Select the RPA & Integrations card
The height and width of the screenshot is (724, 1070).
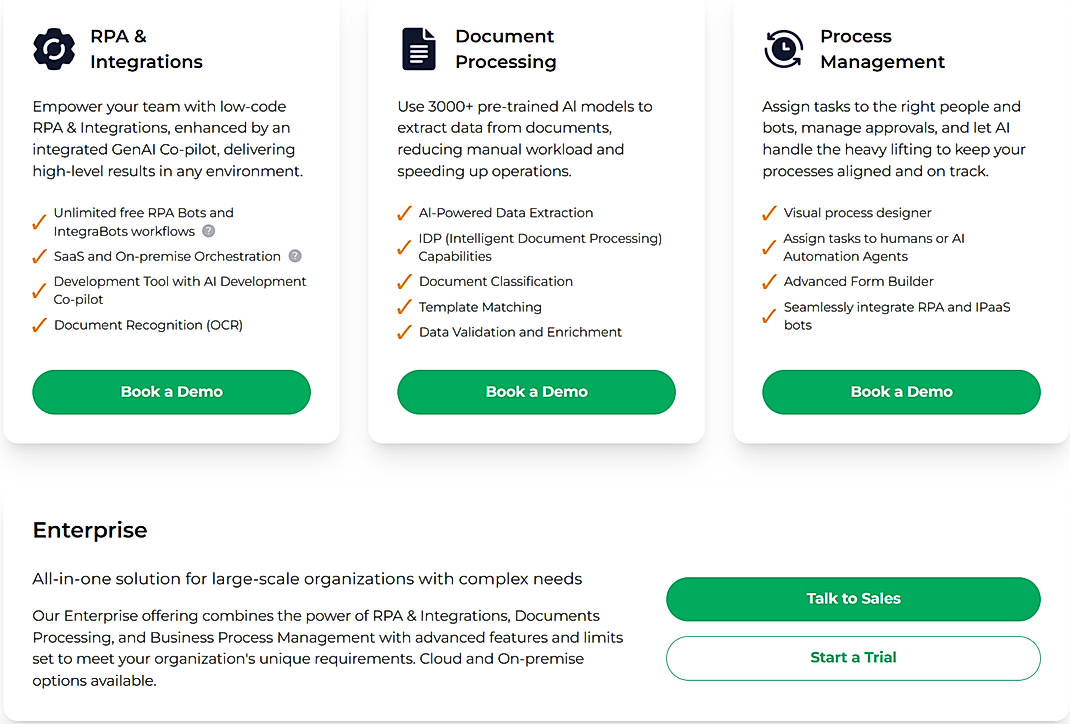pyautogui.click(x=170, y=220)
